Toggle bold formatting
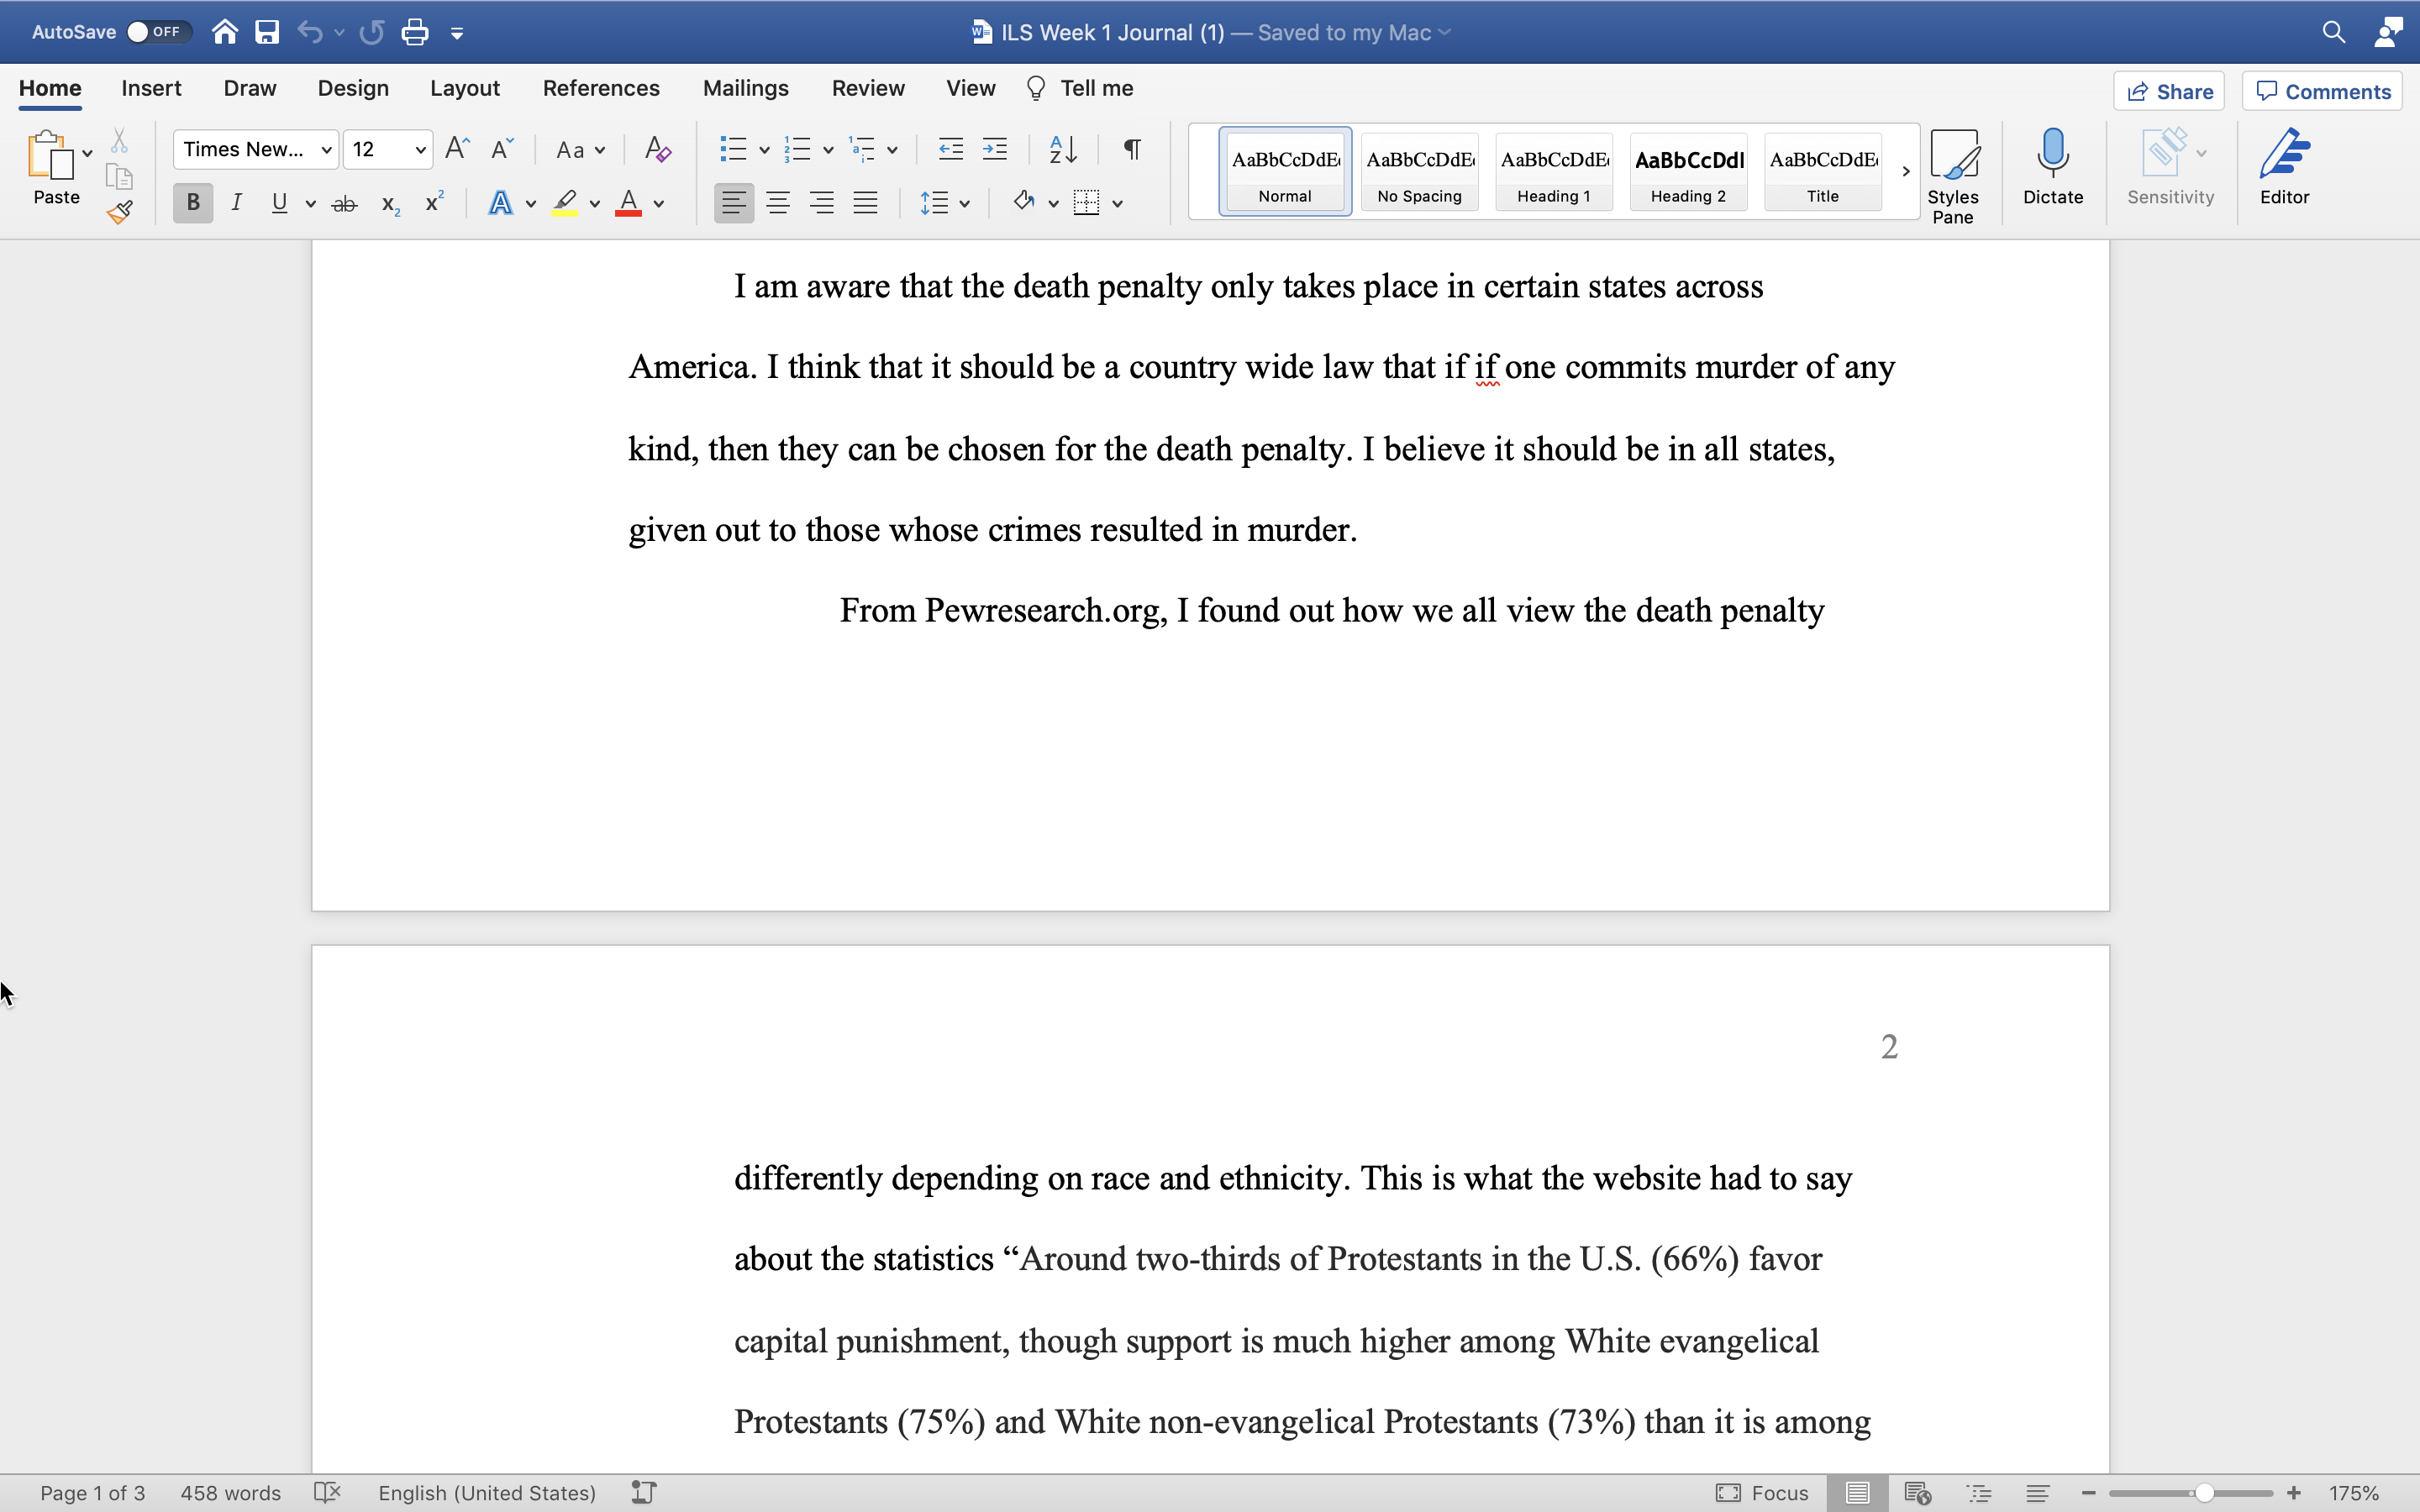Image resolution: width=2420 pixels, height=1512 pixels. point(192,202)
